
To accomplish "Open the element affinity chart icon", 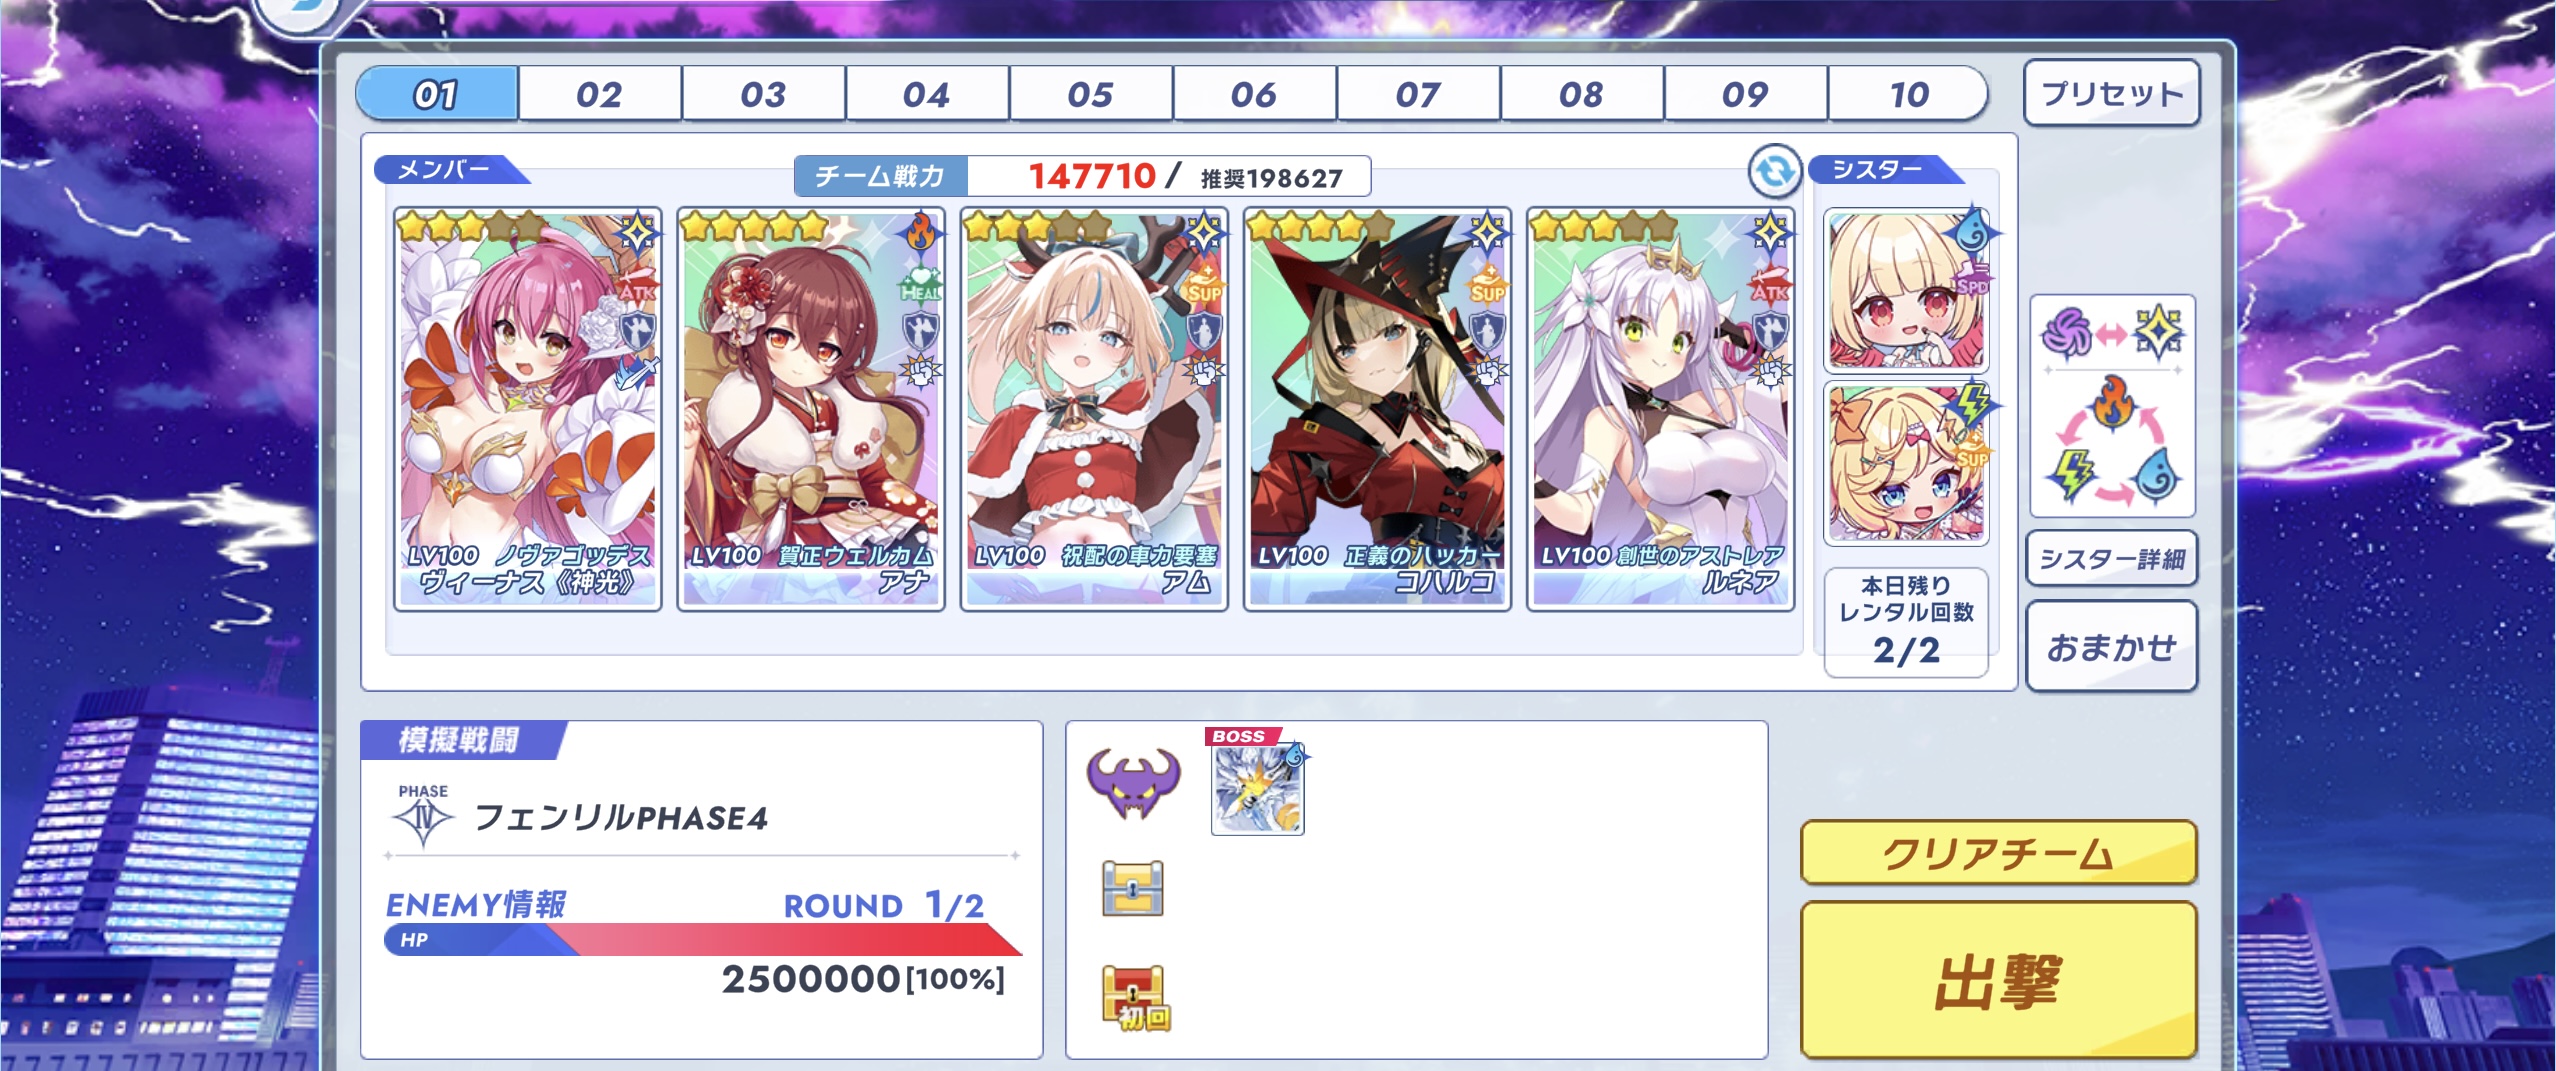I will 2111,405.
